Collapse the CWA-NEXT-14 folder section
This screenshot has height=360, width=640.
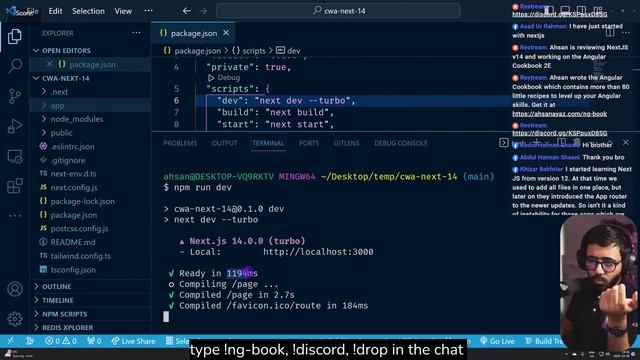91,78
